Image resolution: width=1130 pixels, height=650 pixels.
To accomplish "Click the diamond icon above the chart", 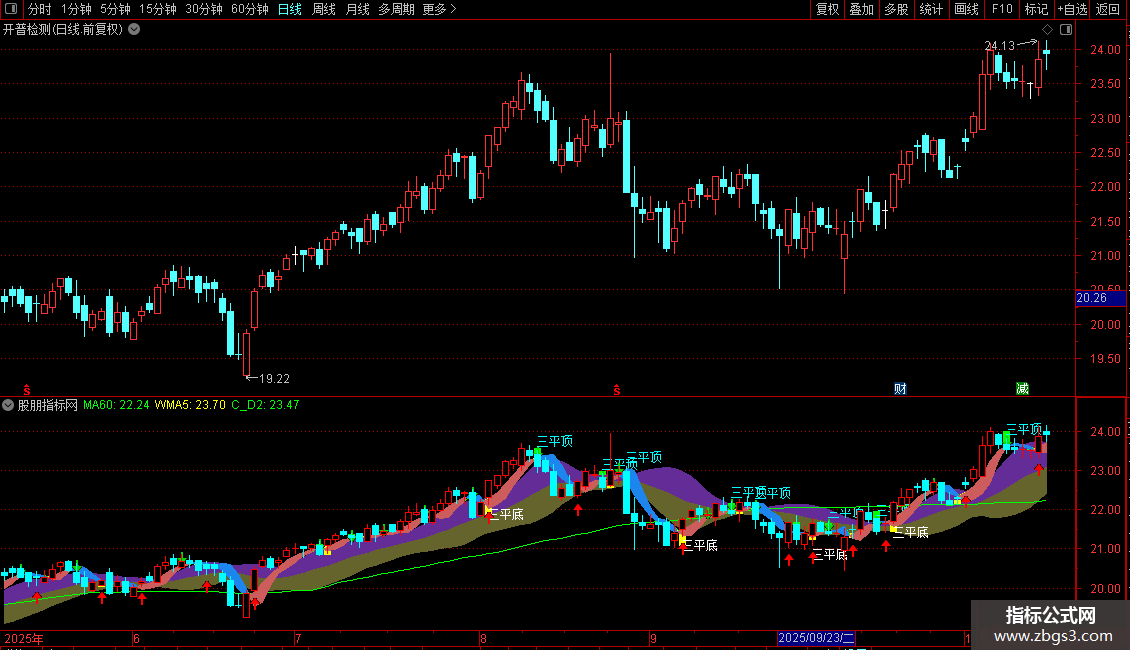I will point(1047,30).
